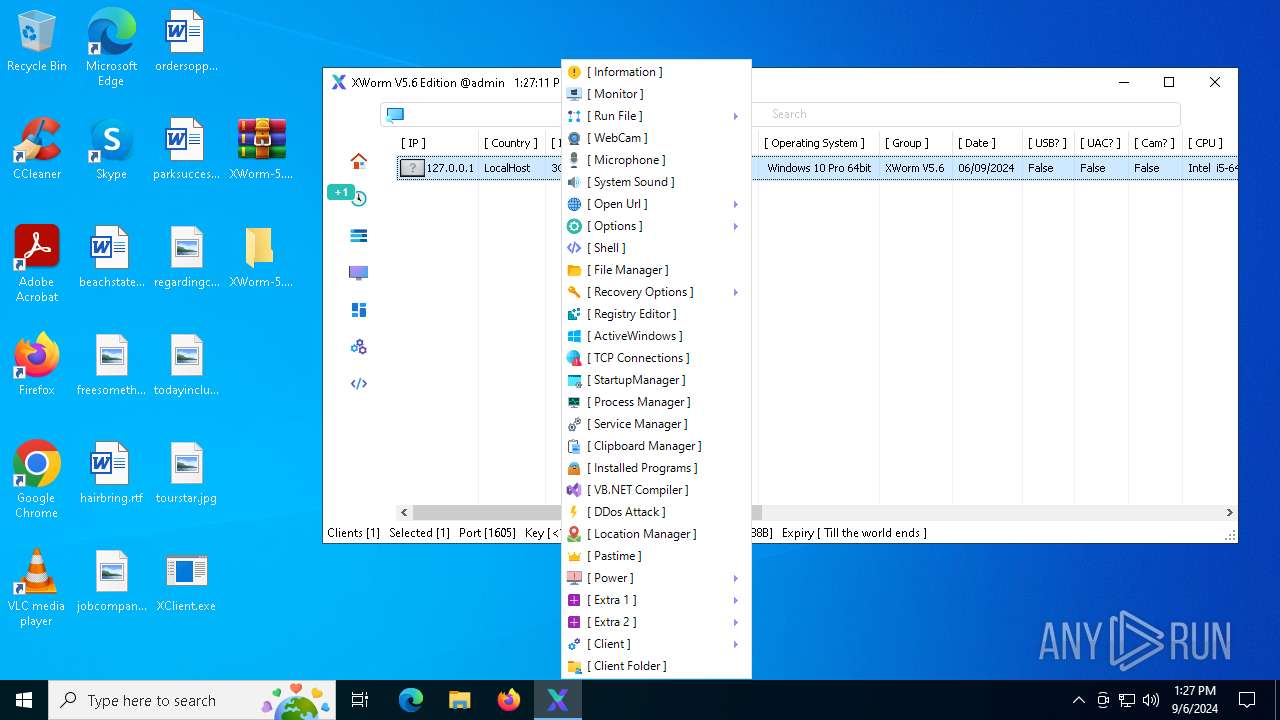Open File Explorer from the taskbar
The width and height of the screenshot is (1280, 720).
[x=459, y=700]
